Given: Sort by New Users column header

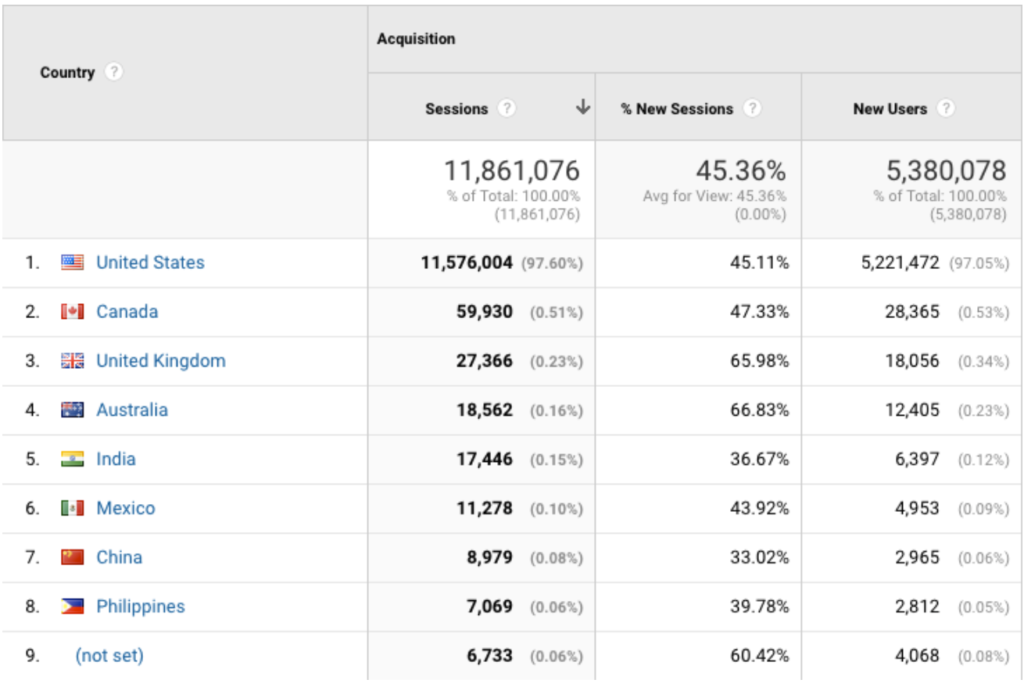Looking at the screenshot, I should 889,109.
